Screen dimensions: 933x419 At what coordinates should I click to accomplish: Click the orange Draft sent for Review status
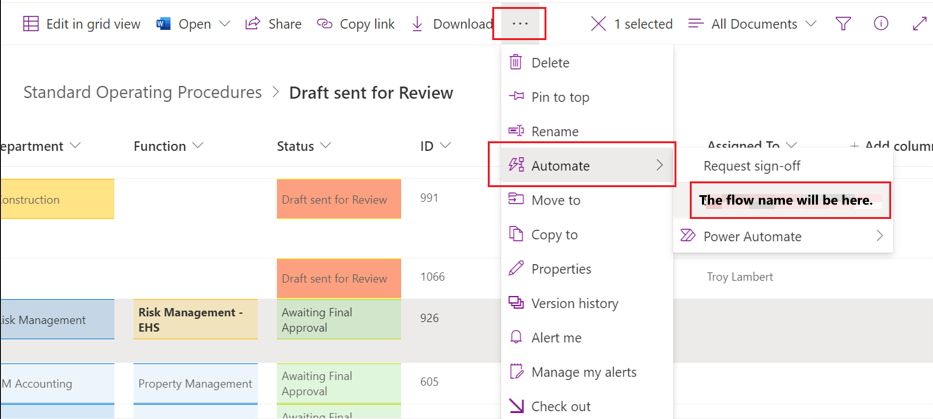click(338, 200)
